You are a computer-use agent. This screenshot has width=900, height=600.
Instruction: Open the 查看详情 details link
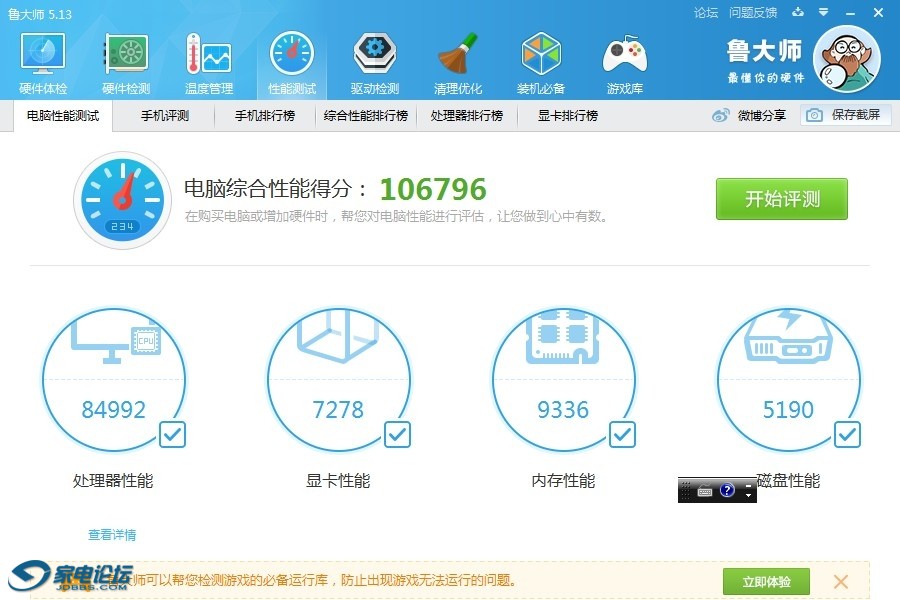pos(112,535)
